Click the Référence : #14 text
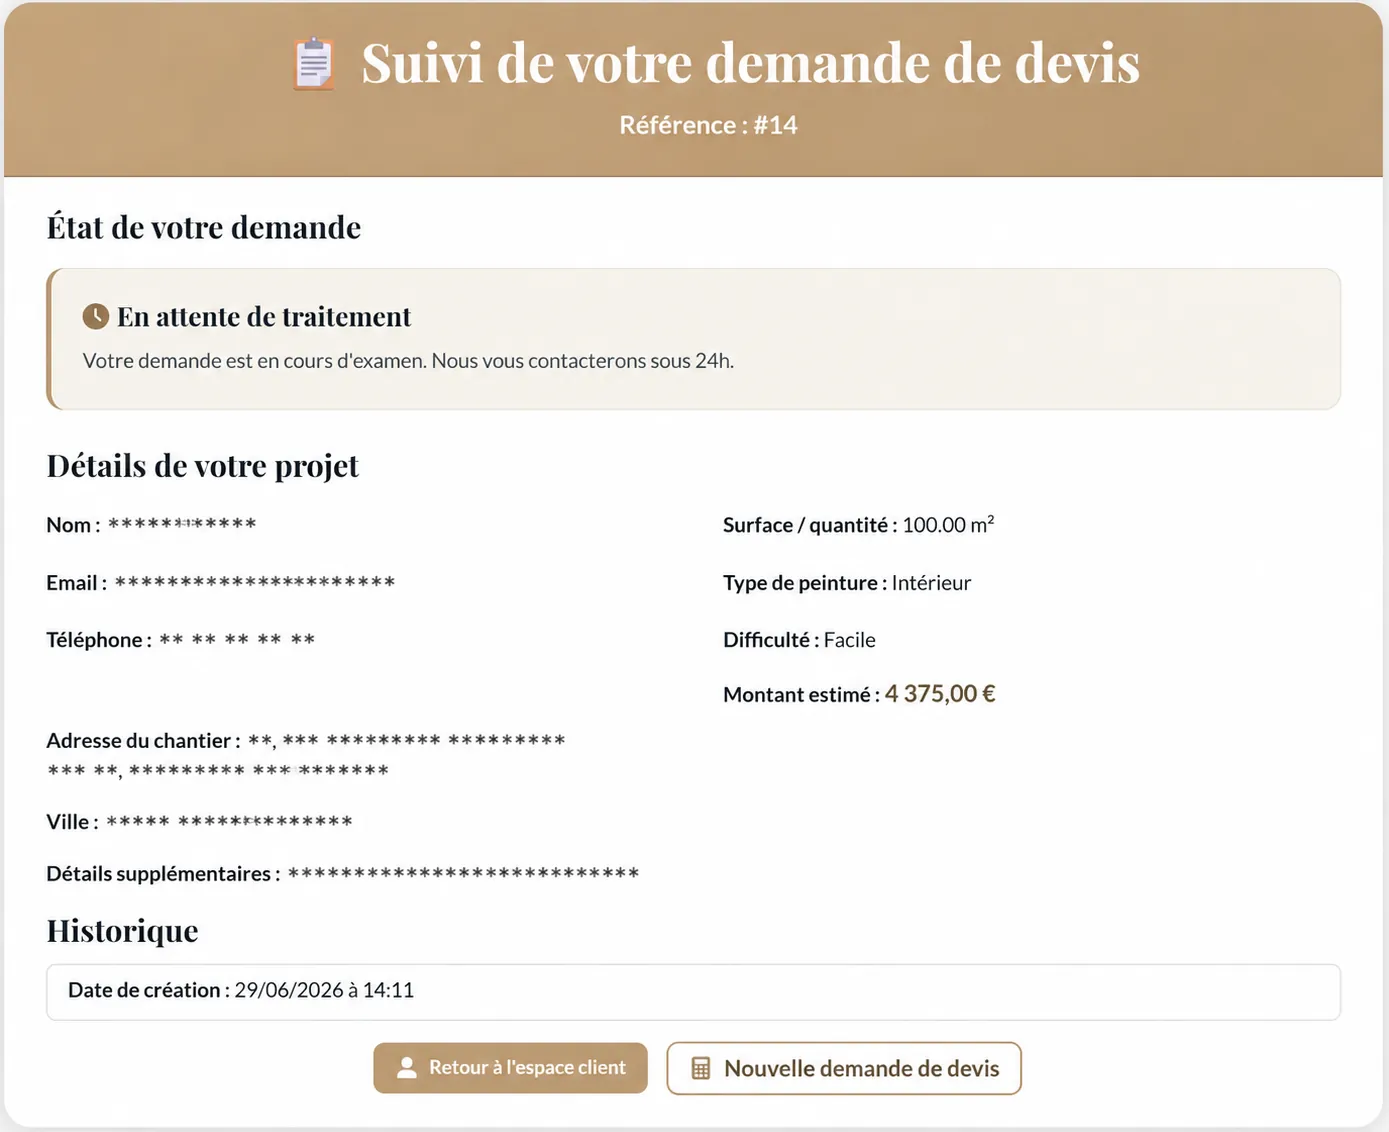The height and width of the screenshot is (1132, 1389). (x=708, y=125)
